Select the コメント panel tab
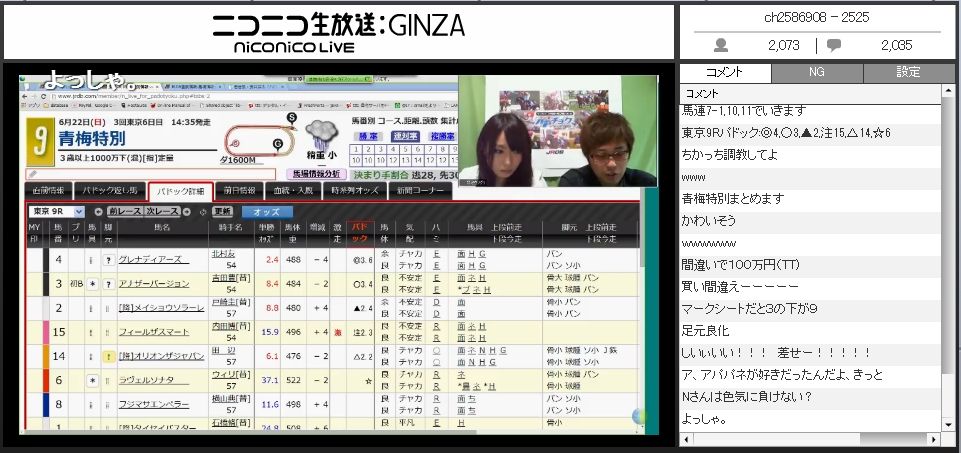Screen dimensions: 961x453 click(725, 72)
